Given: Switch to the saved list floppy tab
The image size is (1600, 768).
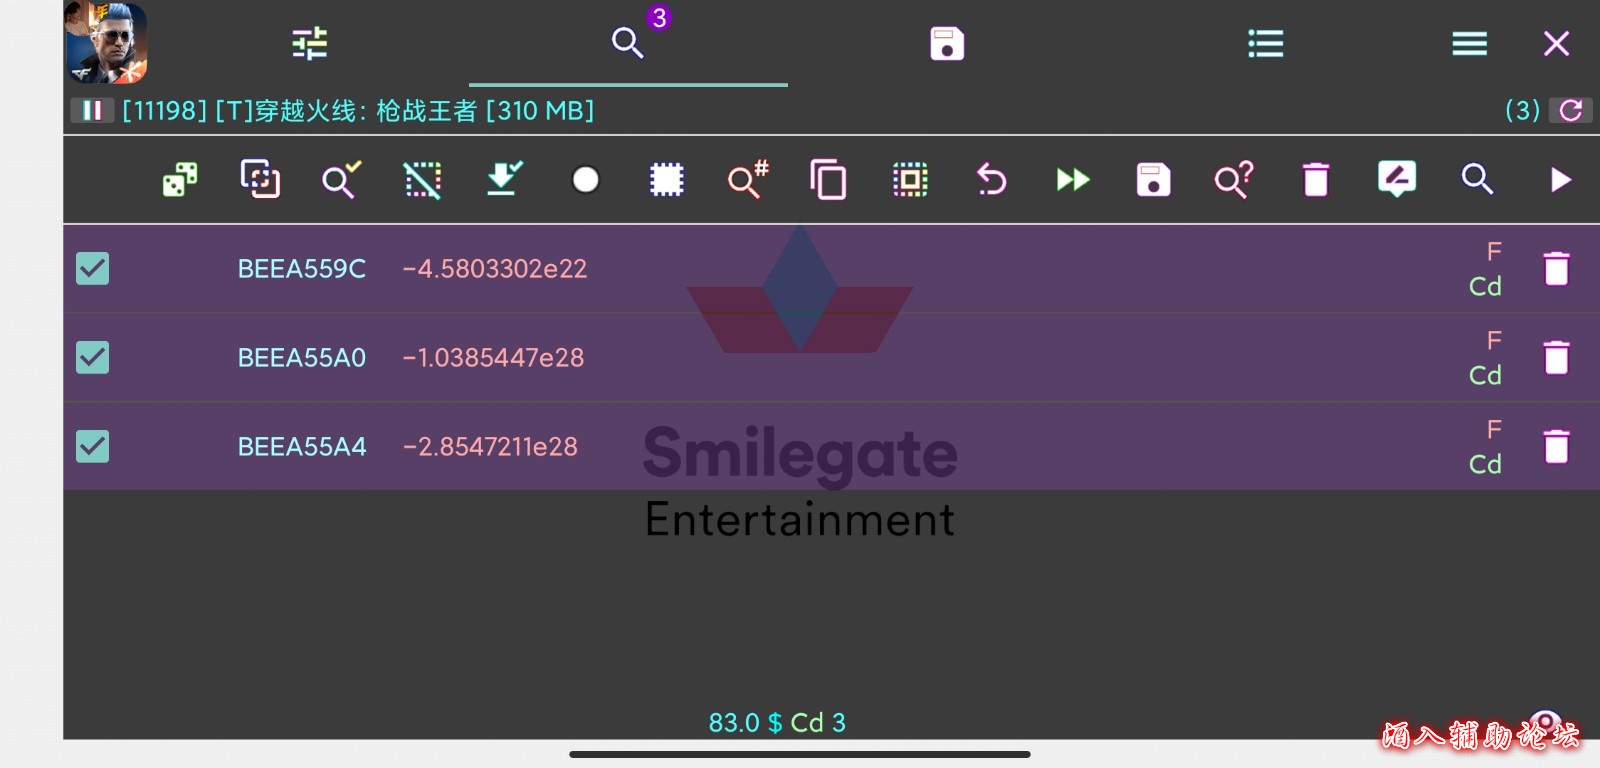Looking at the screenshot, I should (x=946, y=44).
